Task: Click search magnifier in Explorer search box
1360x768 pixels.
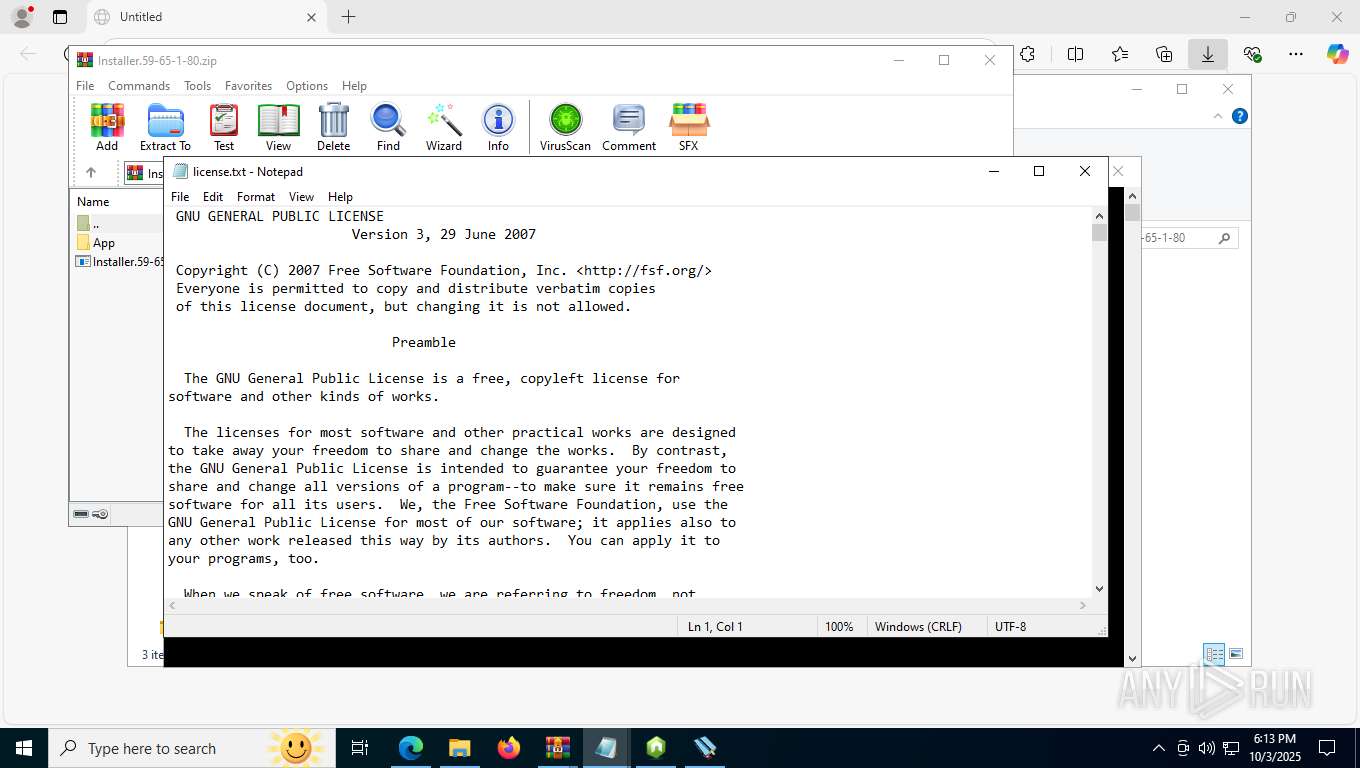Action: click(x=1224, y=238)
